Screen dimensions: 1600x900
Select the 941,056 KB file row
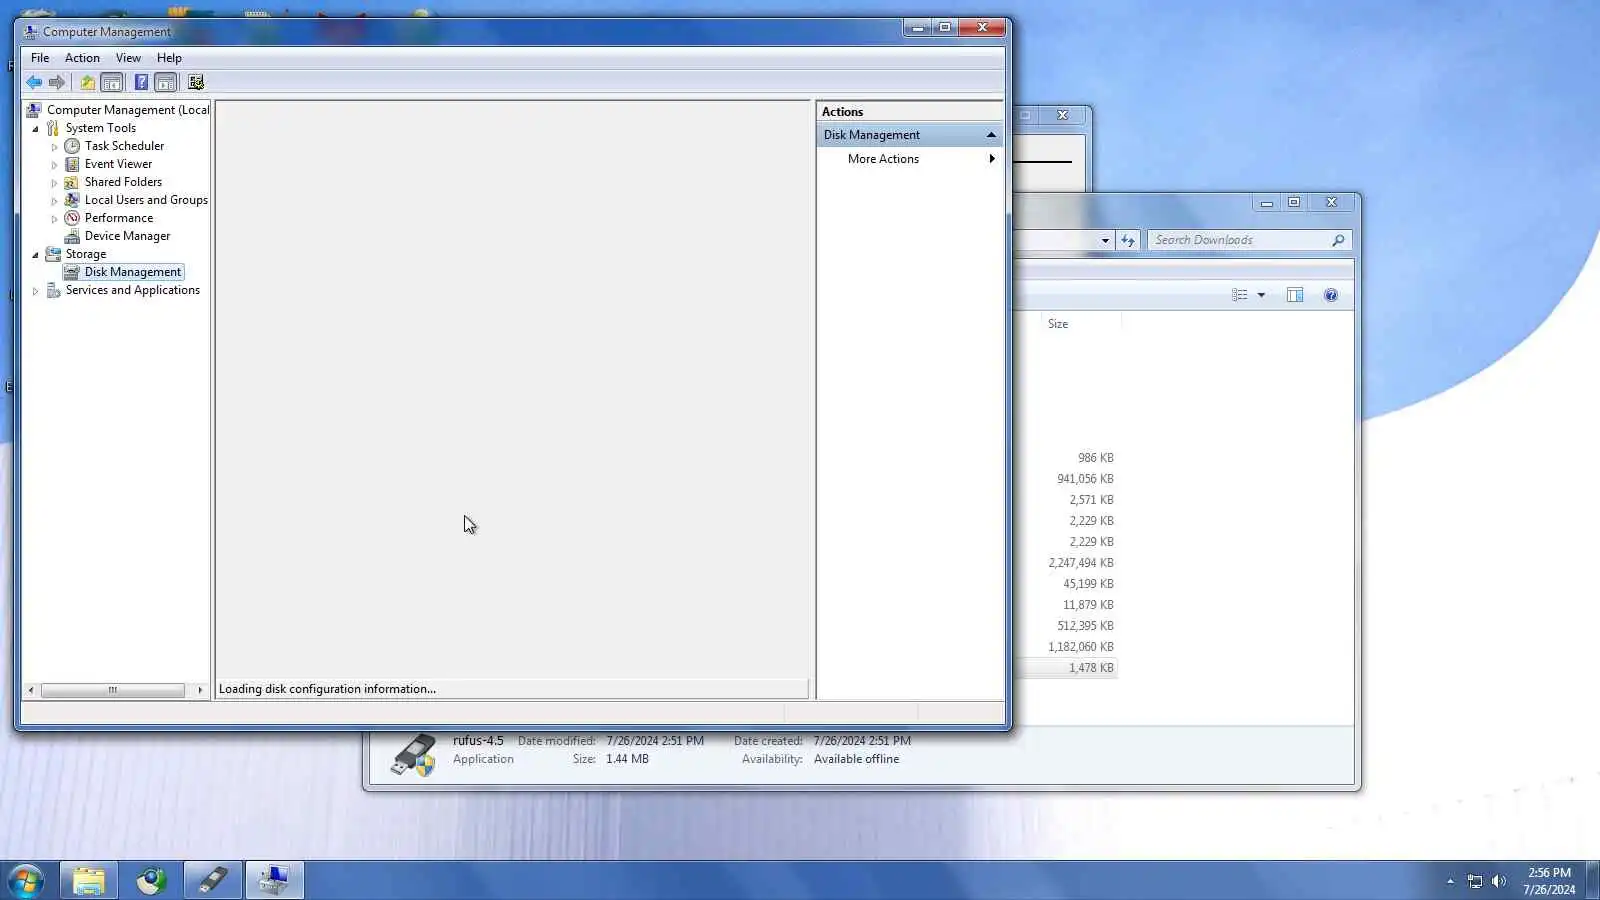point(1066,479)
